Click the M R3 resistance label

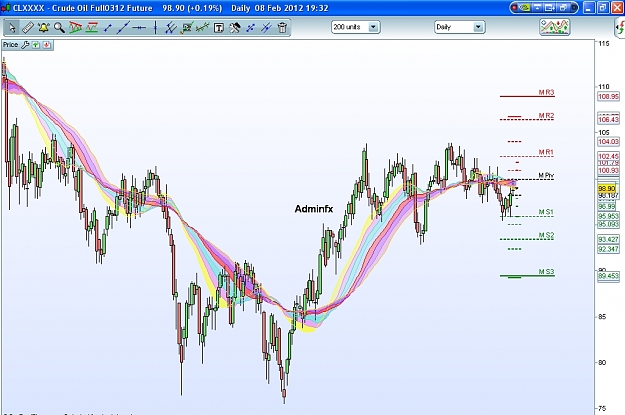tap(546, 92)
